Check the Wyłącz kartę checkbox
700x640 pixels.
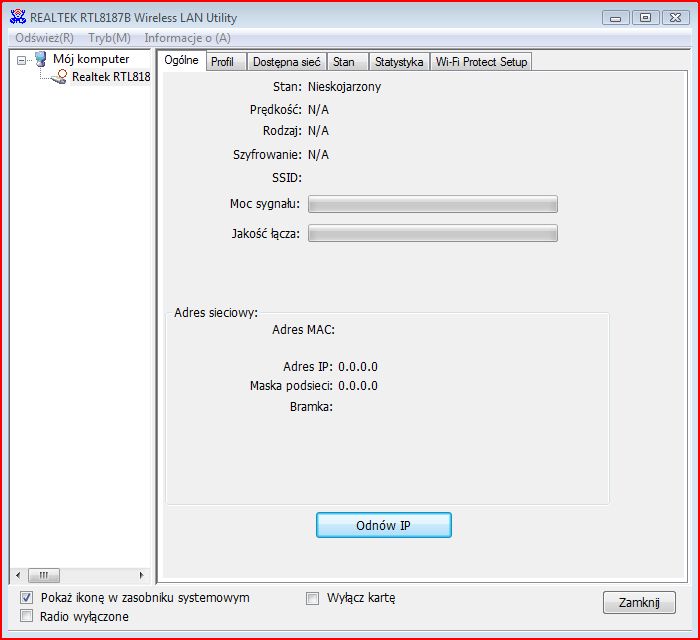pyautogui.click(x=312, y=598)
